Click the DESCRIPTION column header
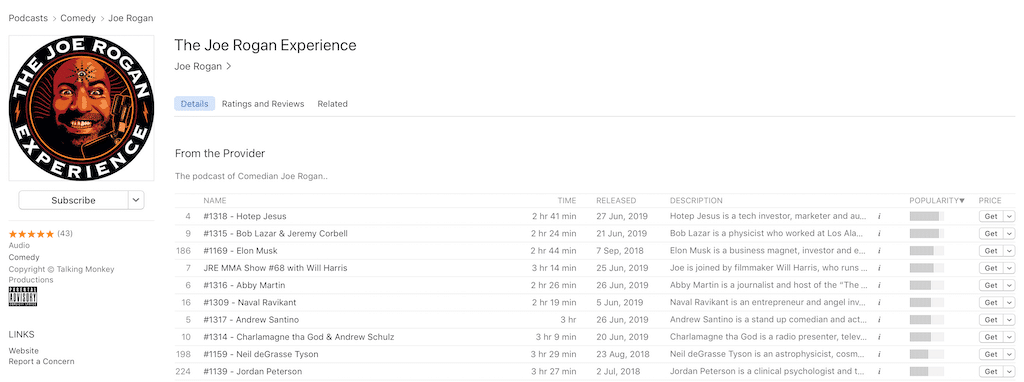Screen dimensions: 1024x382 tap(696, 201)
